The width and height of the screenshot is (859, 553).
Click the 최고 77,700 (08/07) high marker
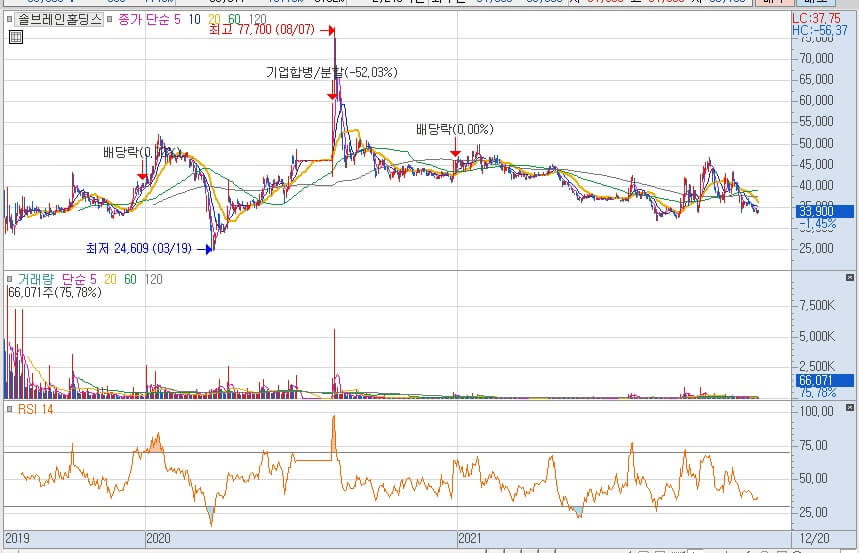tap(262, 30)
